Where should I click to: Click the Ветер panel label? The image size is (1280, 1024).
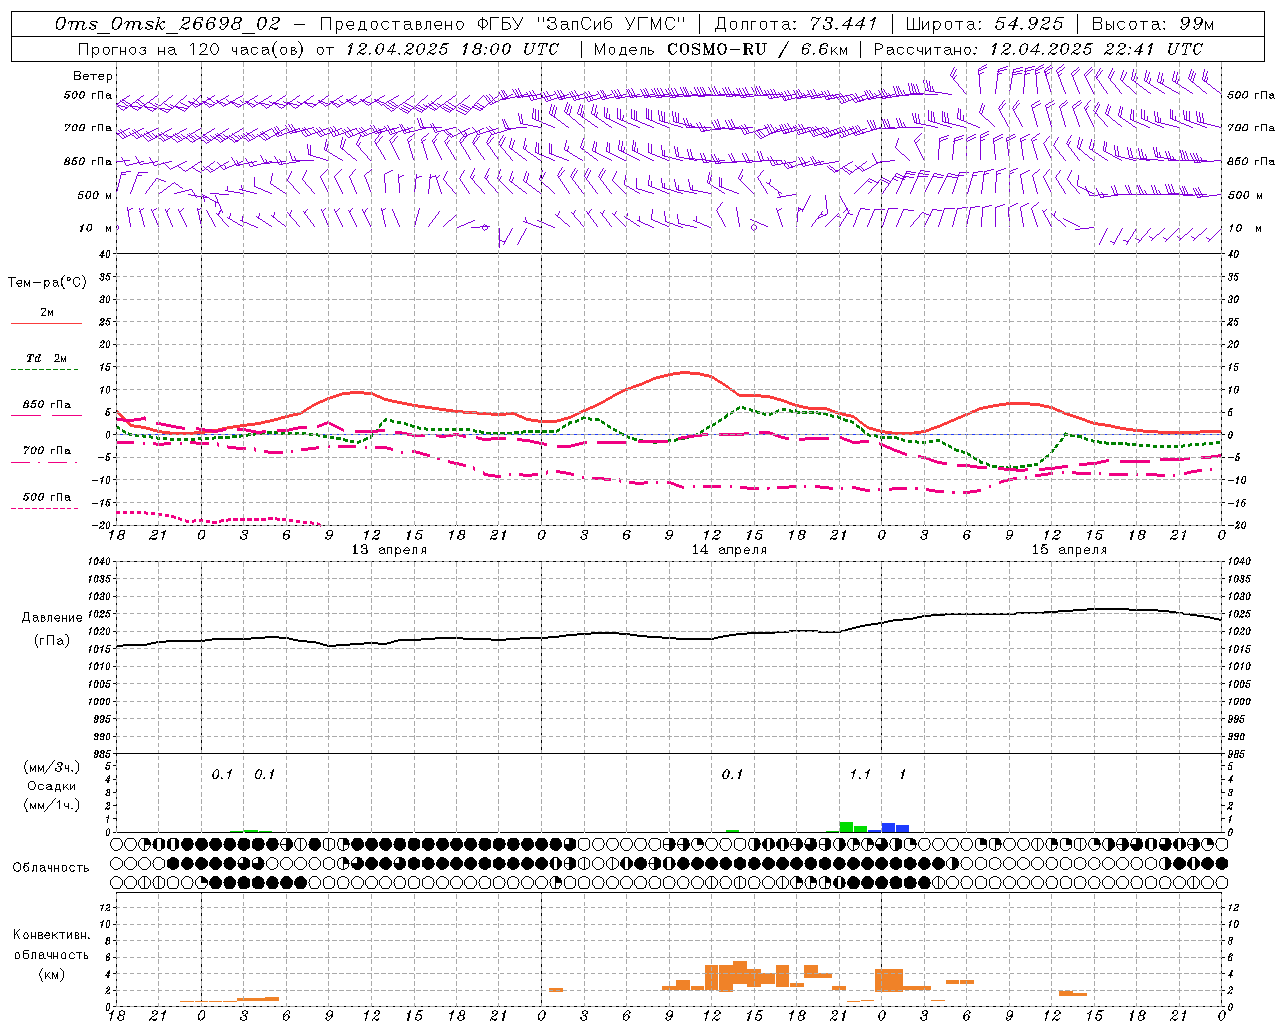93,76
